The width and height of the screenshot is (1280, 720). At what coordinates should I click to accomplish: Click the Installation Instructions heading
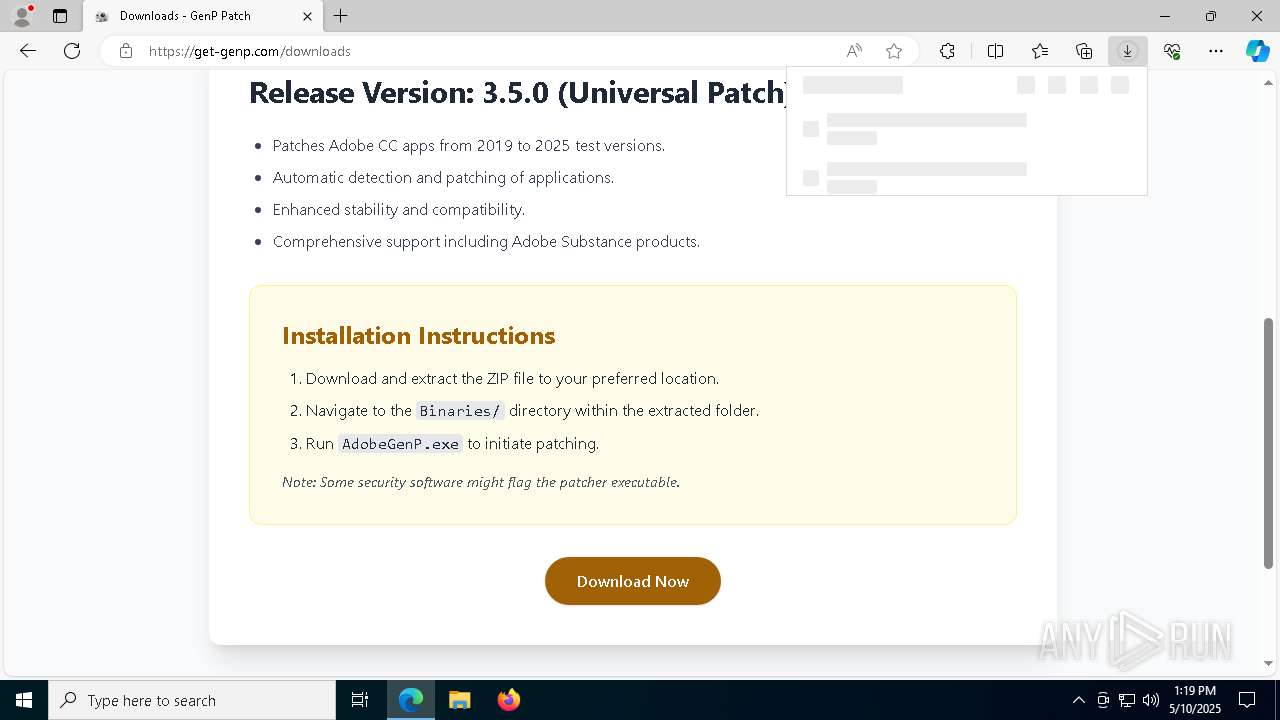tap(419, 336)
